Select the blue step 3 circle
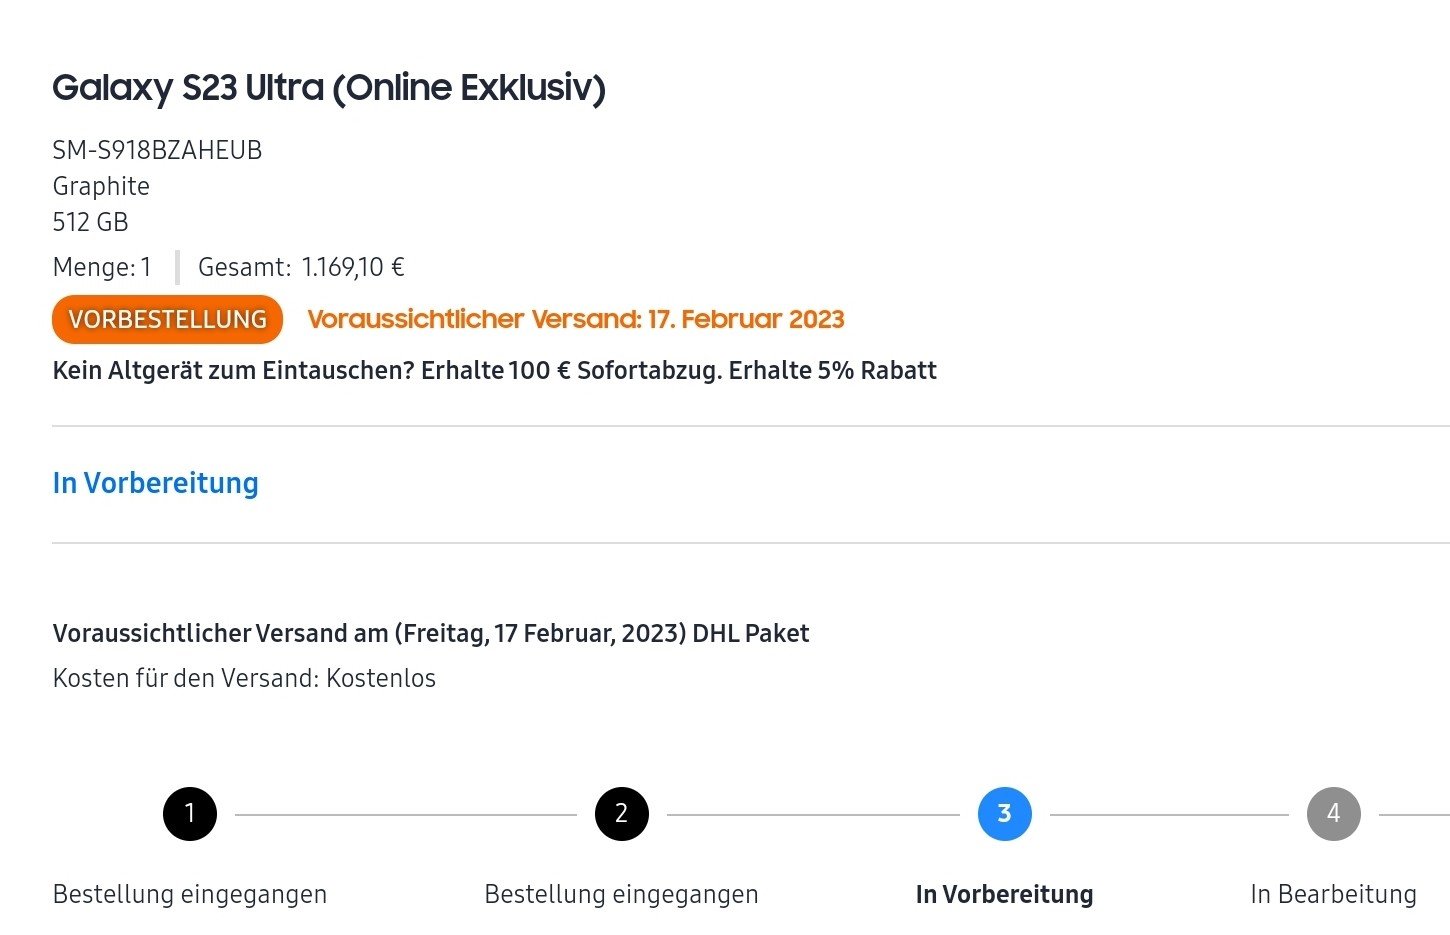Screen dimensions: 1450x935 click(x=1004, y=814)
